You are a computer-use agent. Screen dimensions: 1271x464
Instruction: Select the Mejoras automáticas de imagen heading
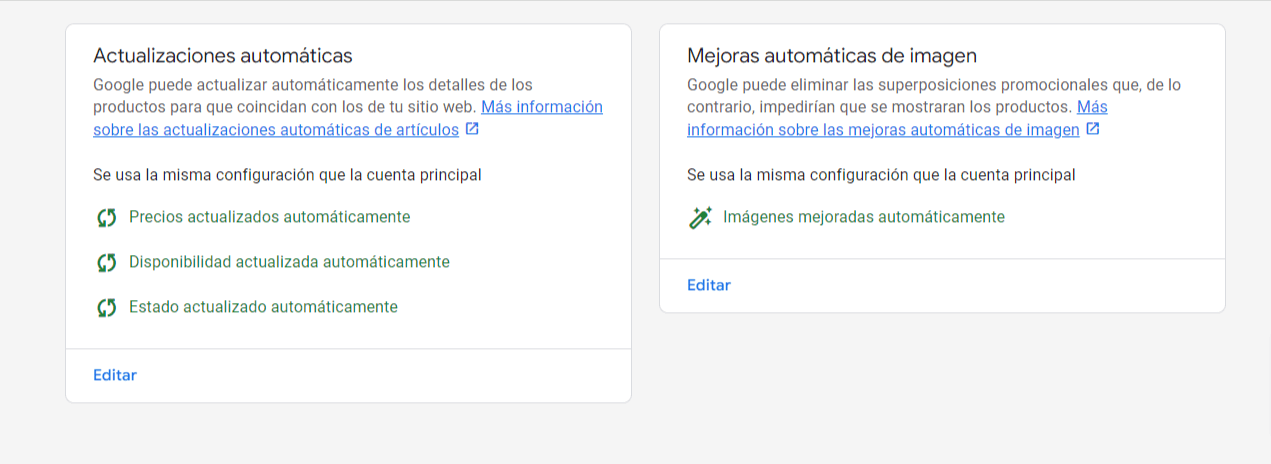832,55
